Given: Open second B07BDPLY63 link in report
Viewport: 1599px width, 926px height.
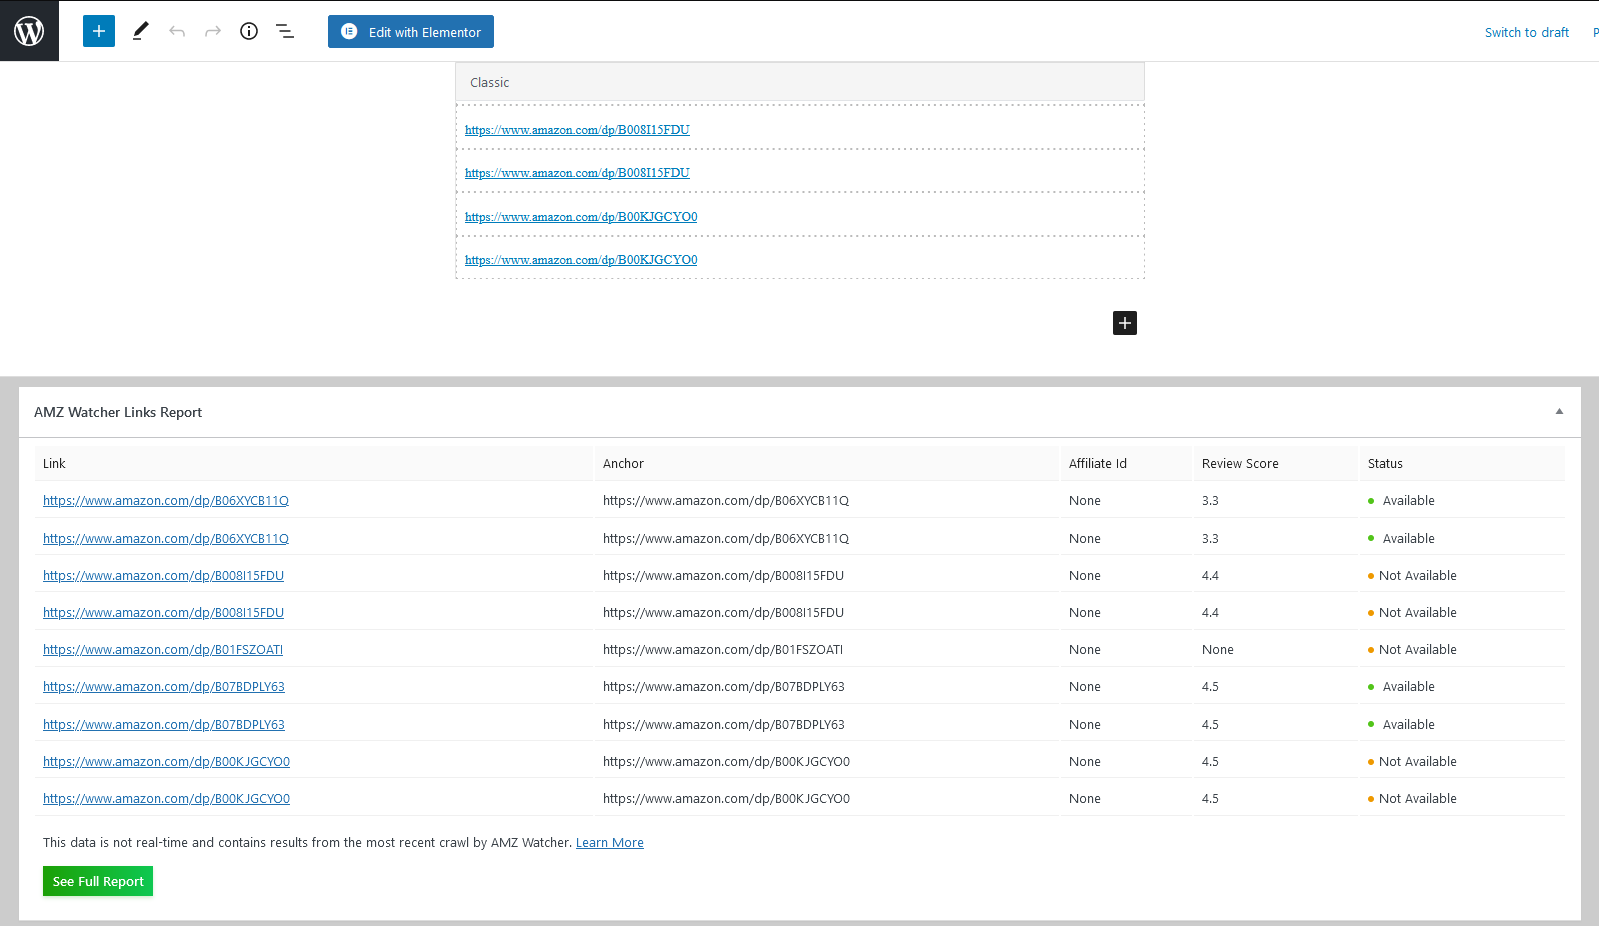Looking at the screenshot, I should click(164, 725).
